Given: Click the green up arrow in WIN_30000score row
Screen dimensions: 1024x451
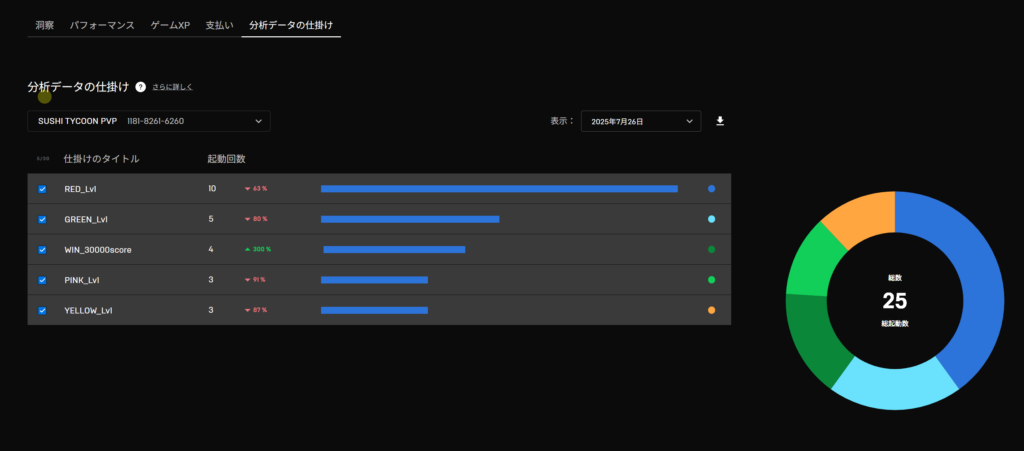Looking at the screenshot, I should tap(247, 249).
